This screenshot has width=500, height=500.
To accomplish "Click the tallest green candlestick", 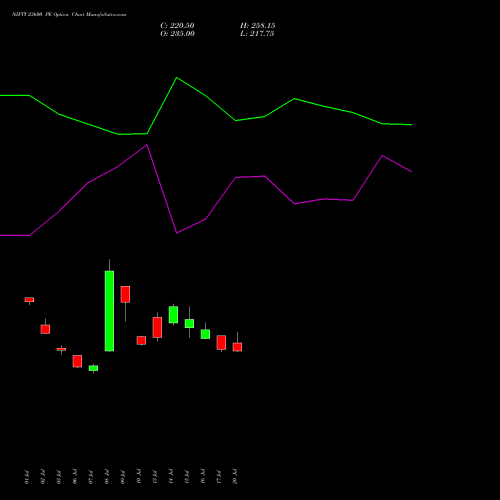I will (109, 311).
